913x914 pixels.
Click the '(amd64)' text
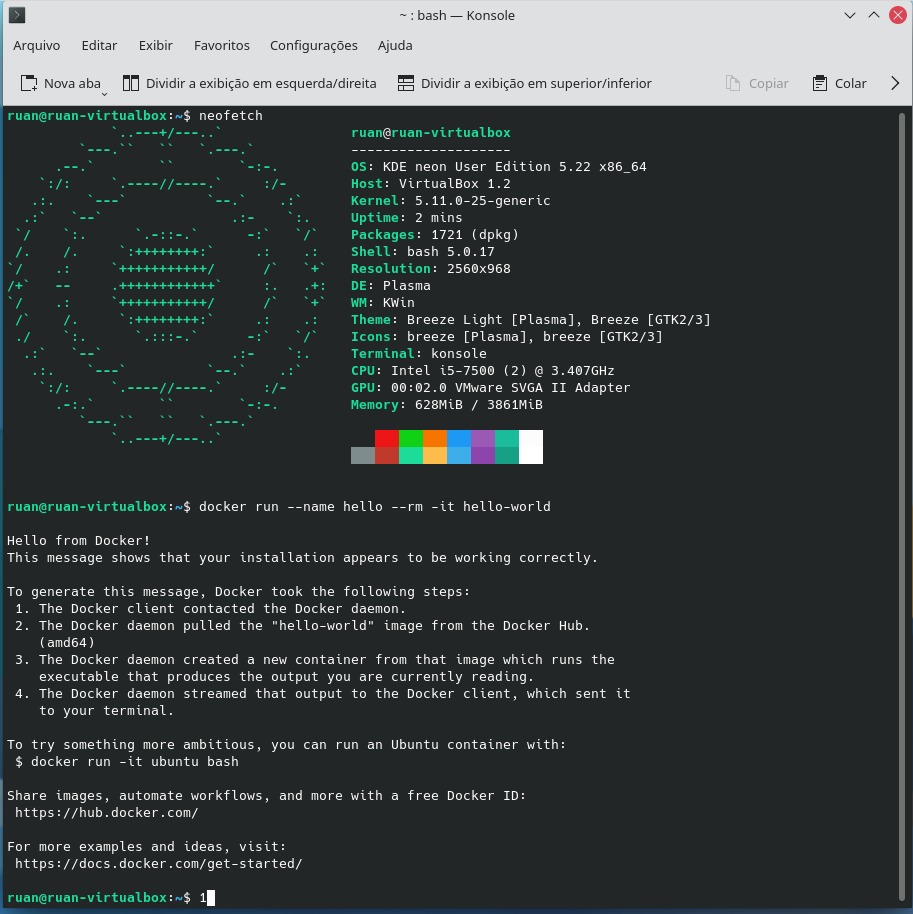67,642
